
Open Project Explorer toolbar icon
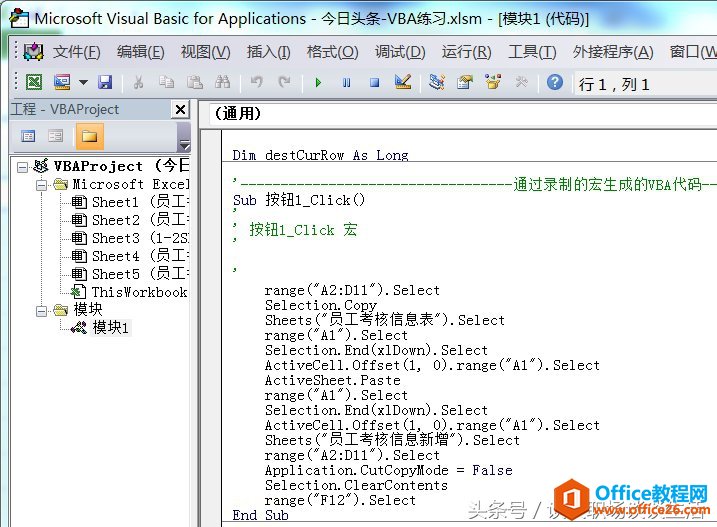[437, 82]
